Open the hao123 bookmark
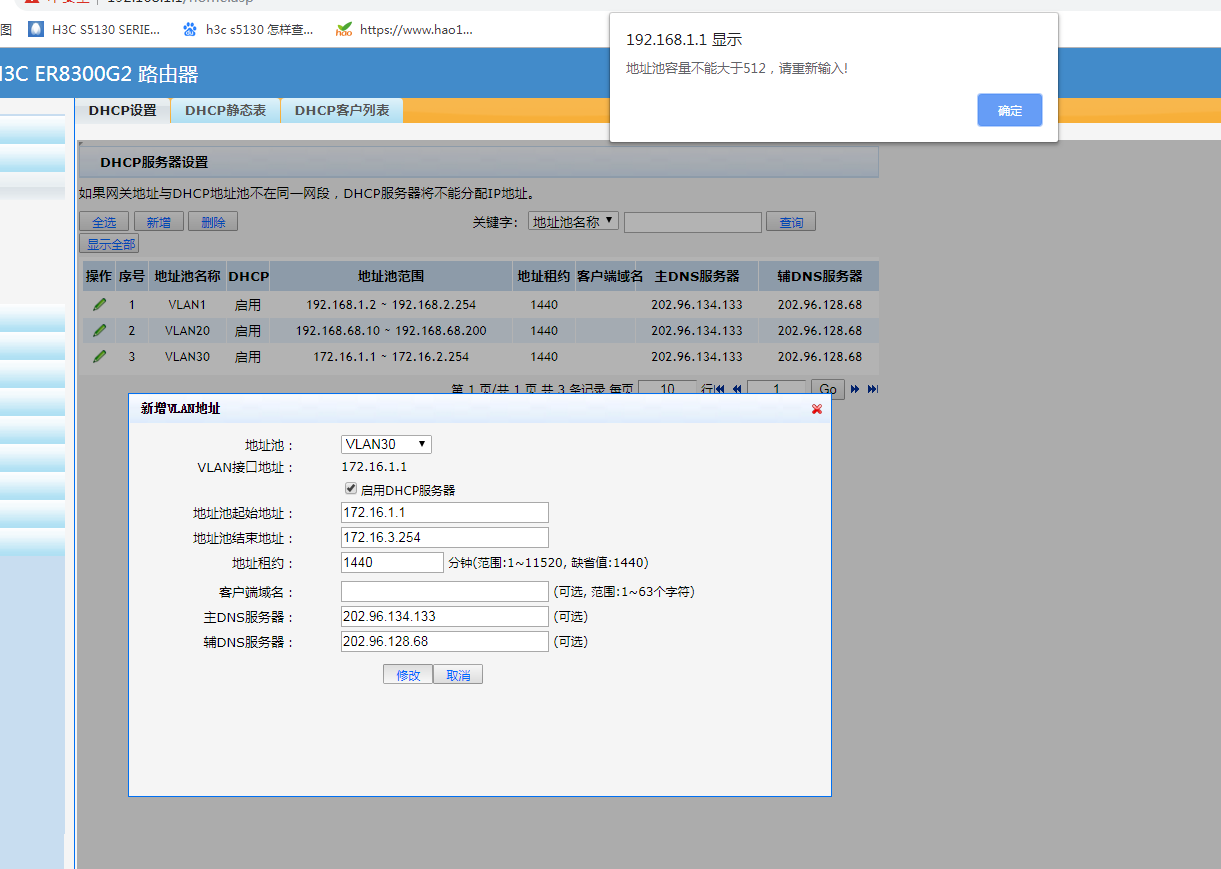 pos(404,30)
